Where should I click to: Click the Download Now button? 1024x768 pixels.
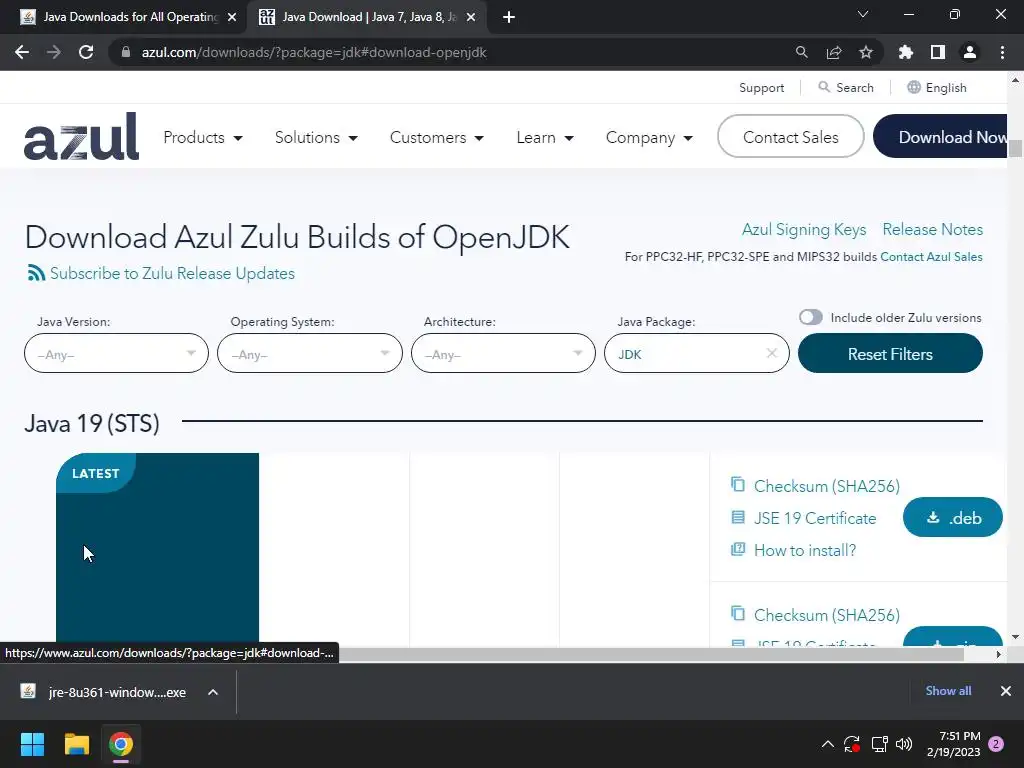tap(940, 136)
